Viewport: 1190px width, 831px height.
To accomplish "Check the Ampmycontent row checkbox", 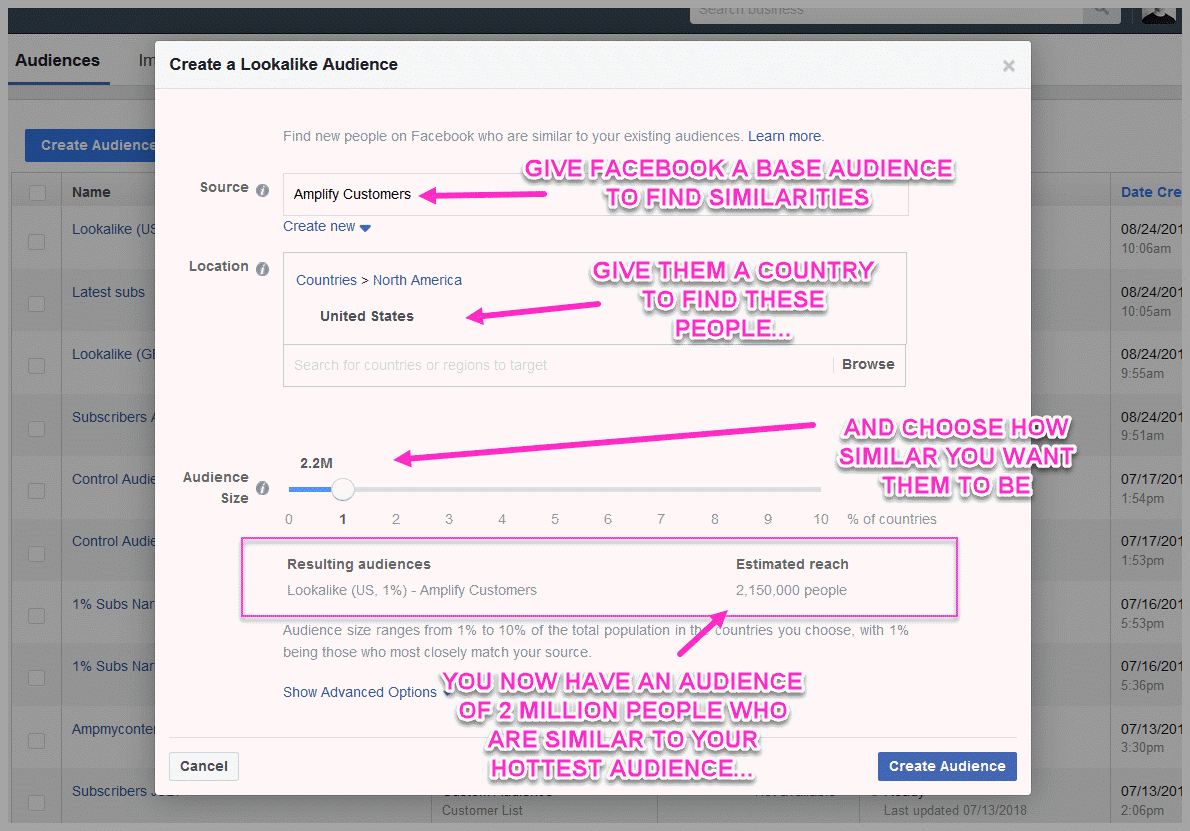I will [36, 740].
